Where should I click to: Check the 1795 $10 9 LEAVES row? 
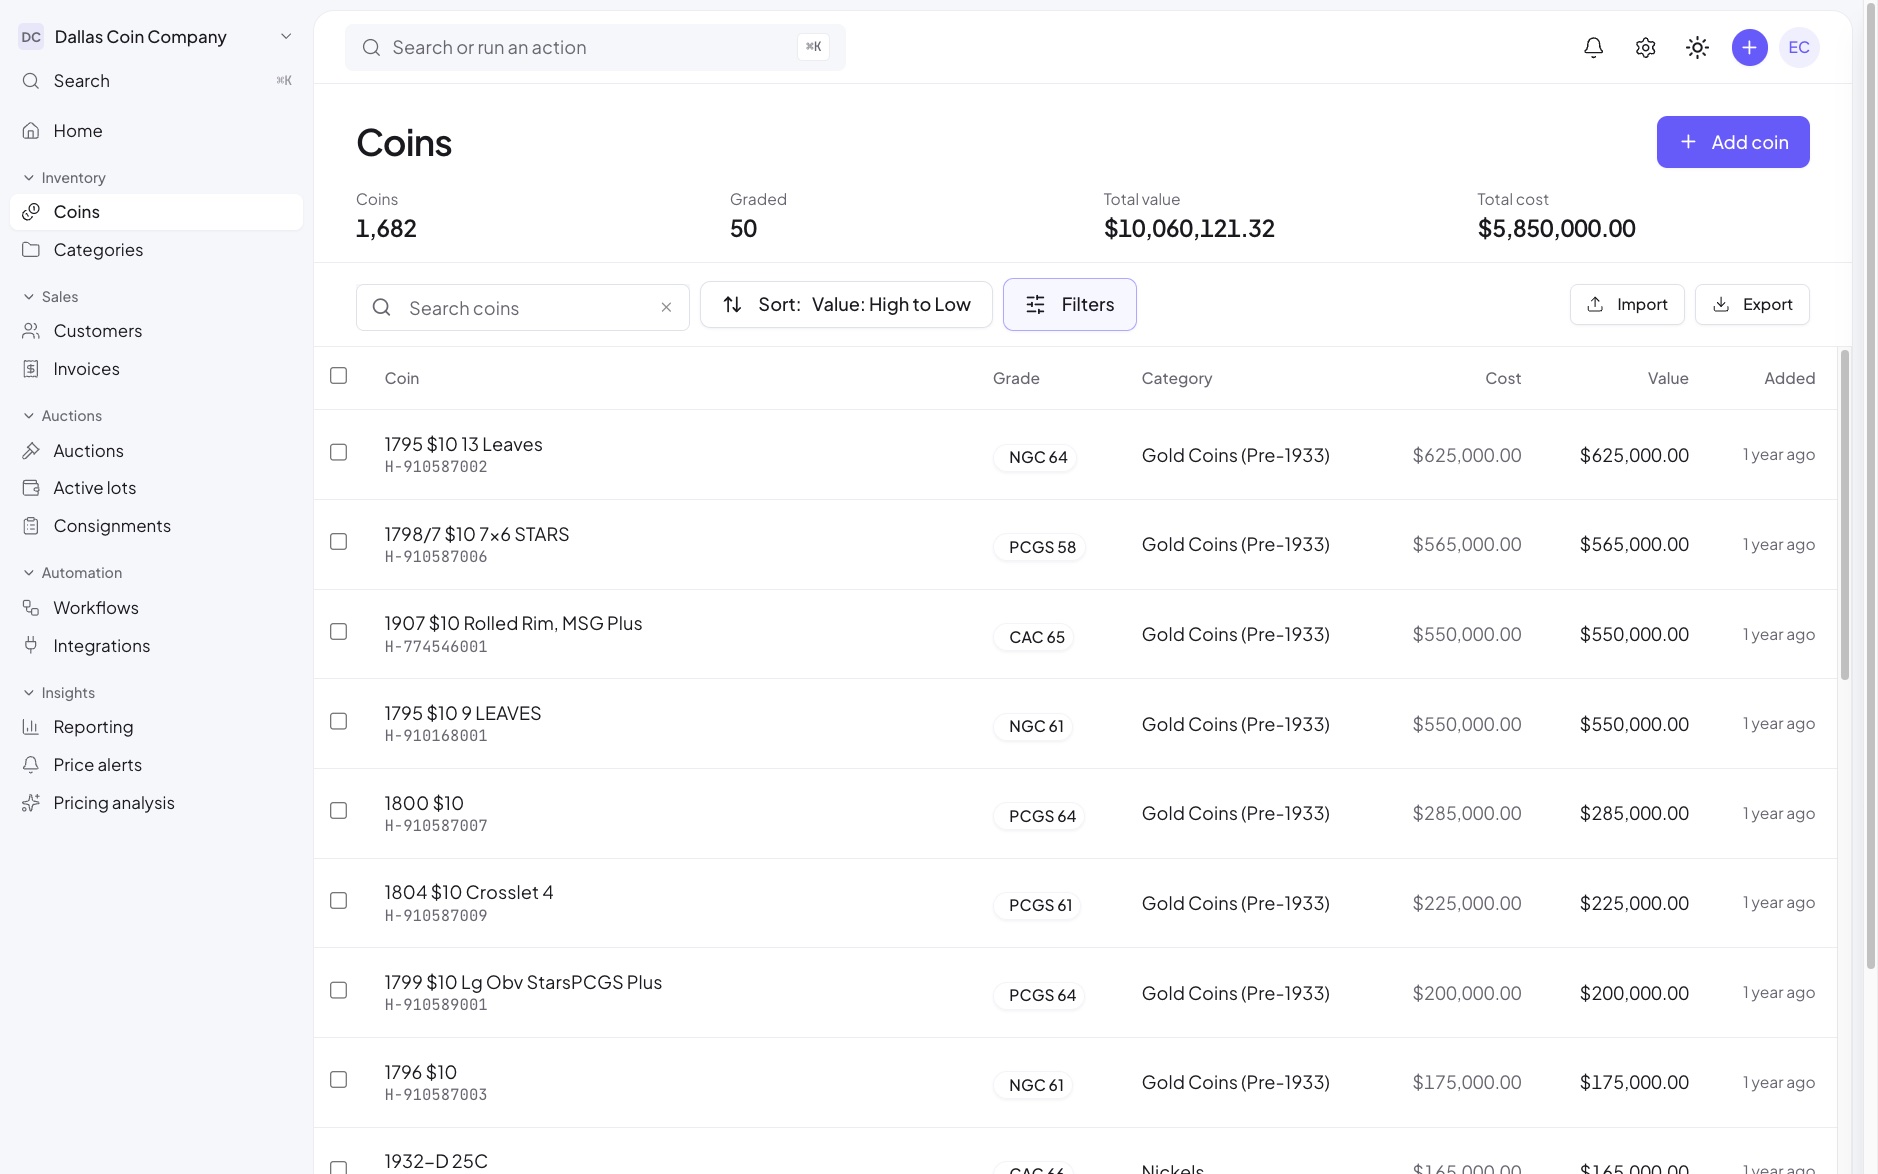pos(339,721)
